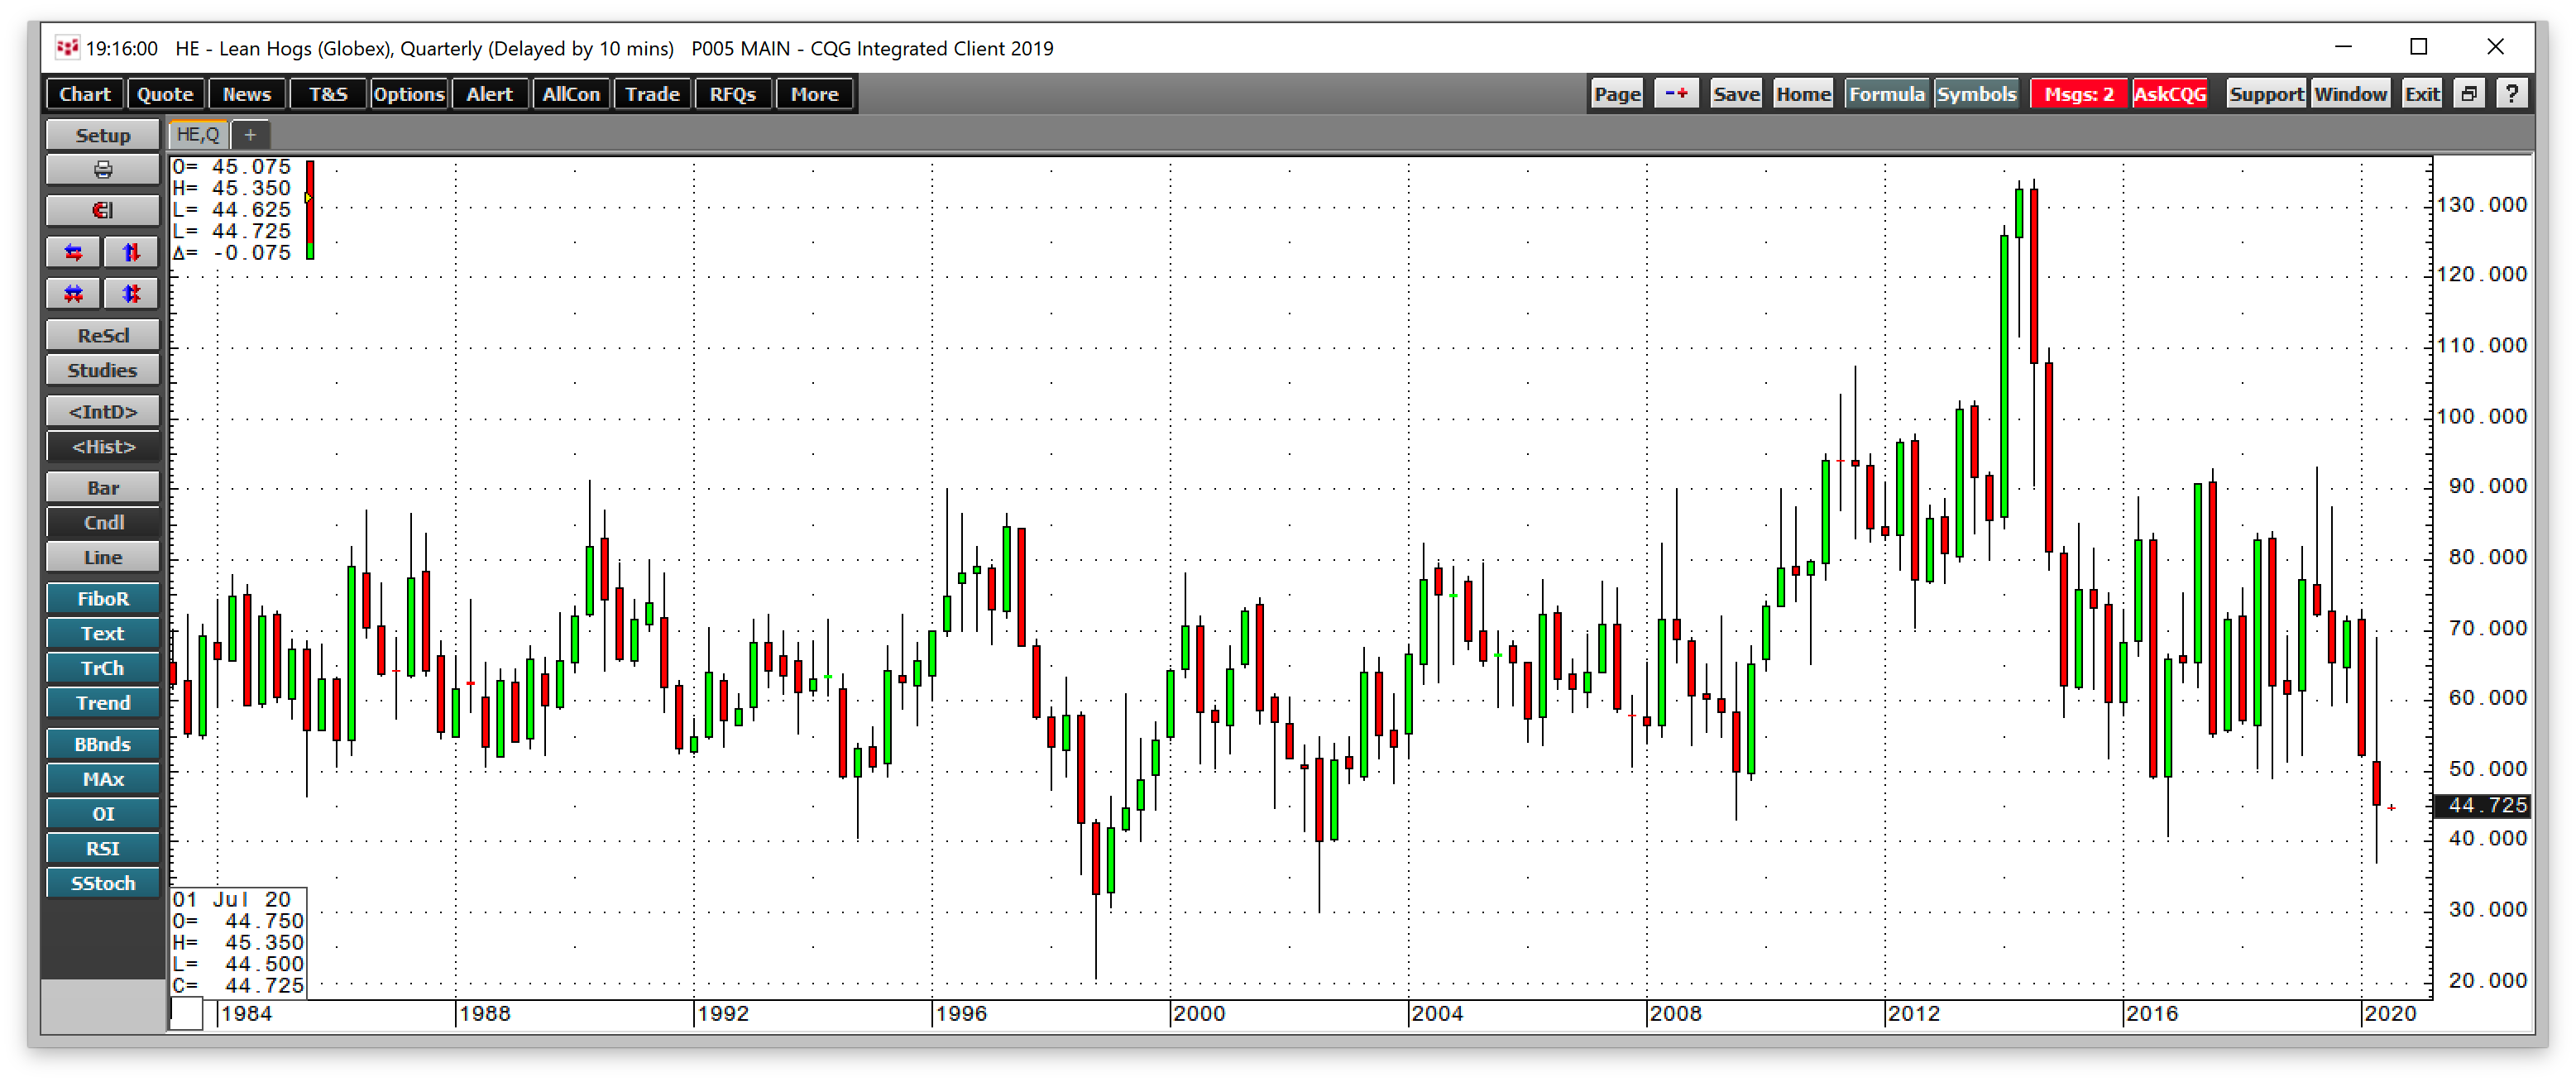2576x1082 pixels.
Task: Click the O= 45.075 quote readout
Action: [232, 166]
